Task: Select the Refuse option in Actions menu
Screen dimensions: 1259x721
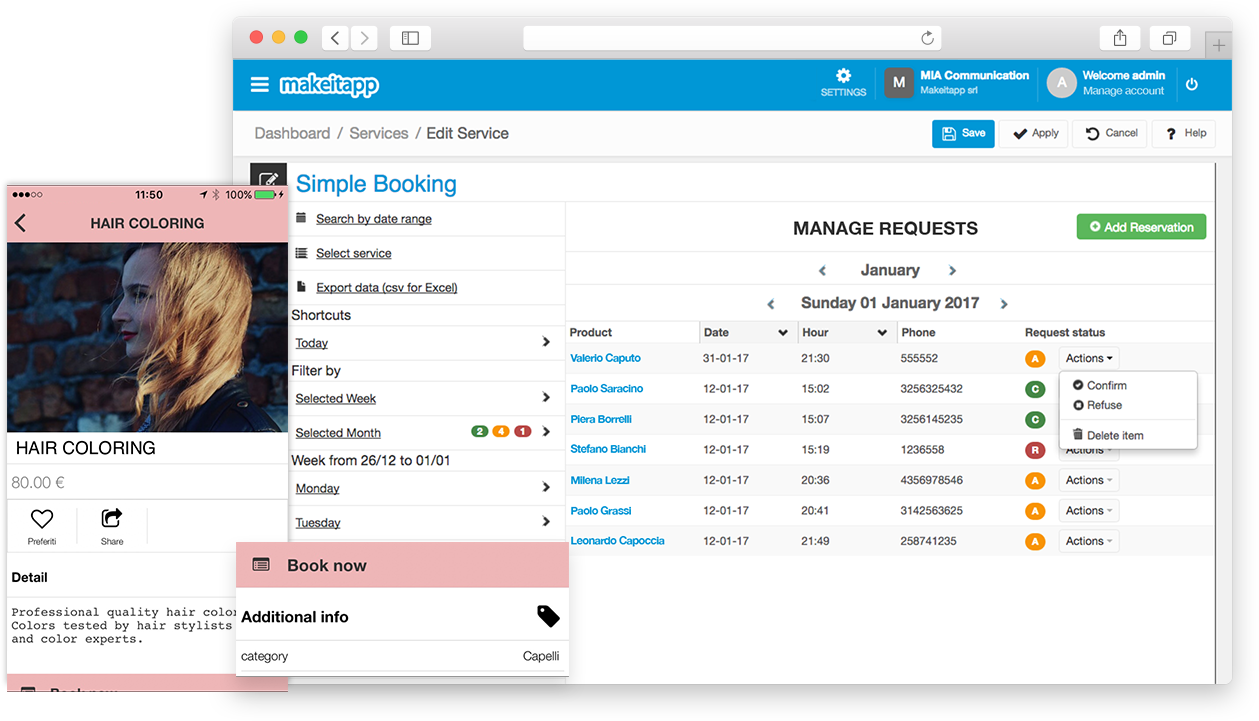Action: coord(1104,405)
